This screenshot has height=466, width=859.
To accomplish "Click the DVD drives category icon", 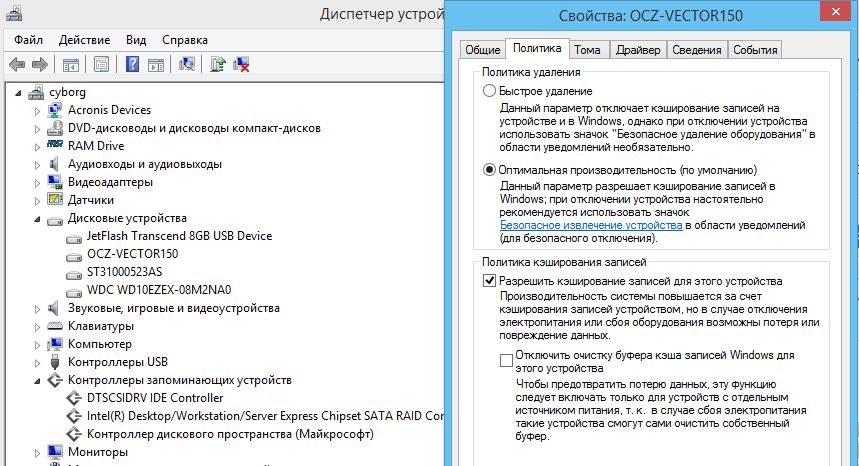I will point(54,128).
